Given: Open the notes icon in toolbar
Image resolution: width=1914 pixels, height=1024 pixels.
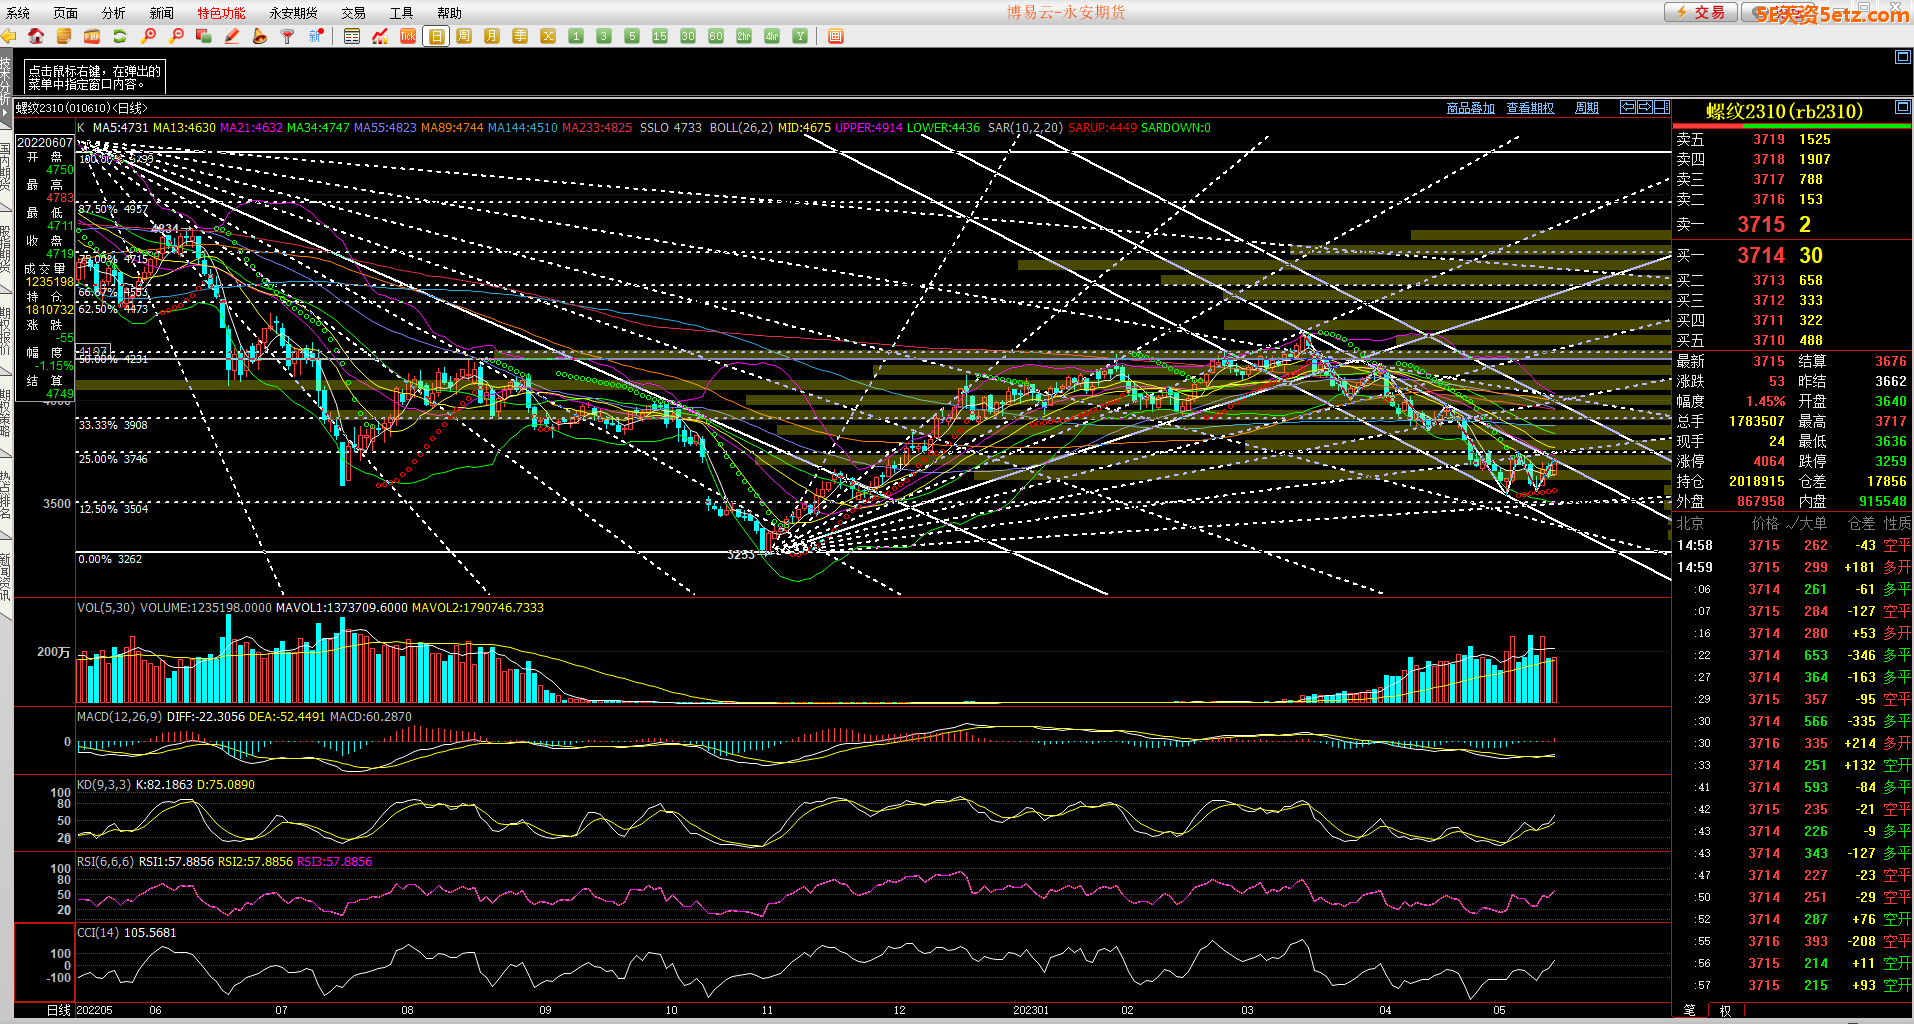Looking at the screenshot, I should point(64,36).
